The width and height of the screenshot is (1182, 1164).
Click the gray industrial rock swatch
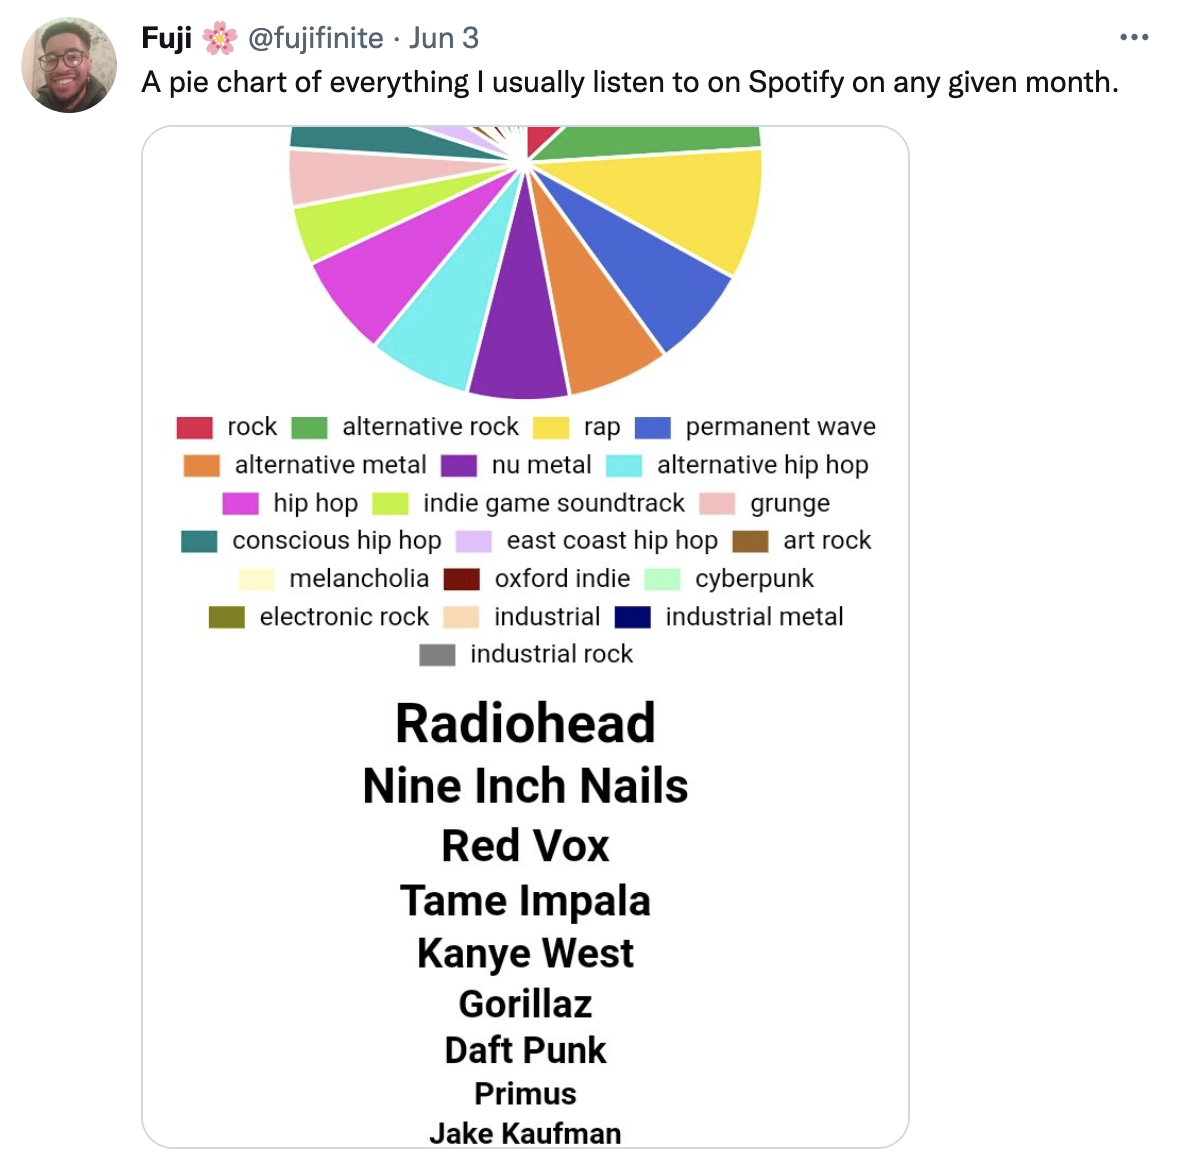tap(437, 655)
